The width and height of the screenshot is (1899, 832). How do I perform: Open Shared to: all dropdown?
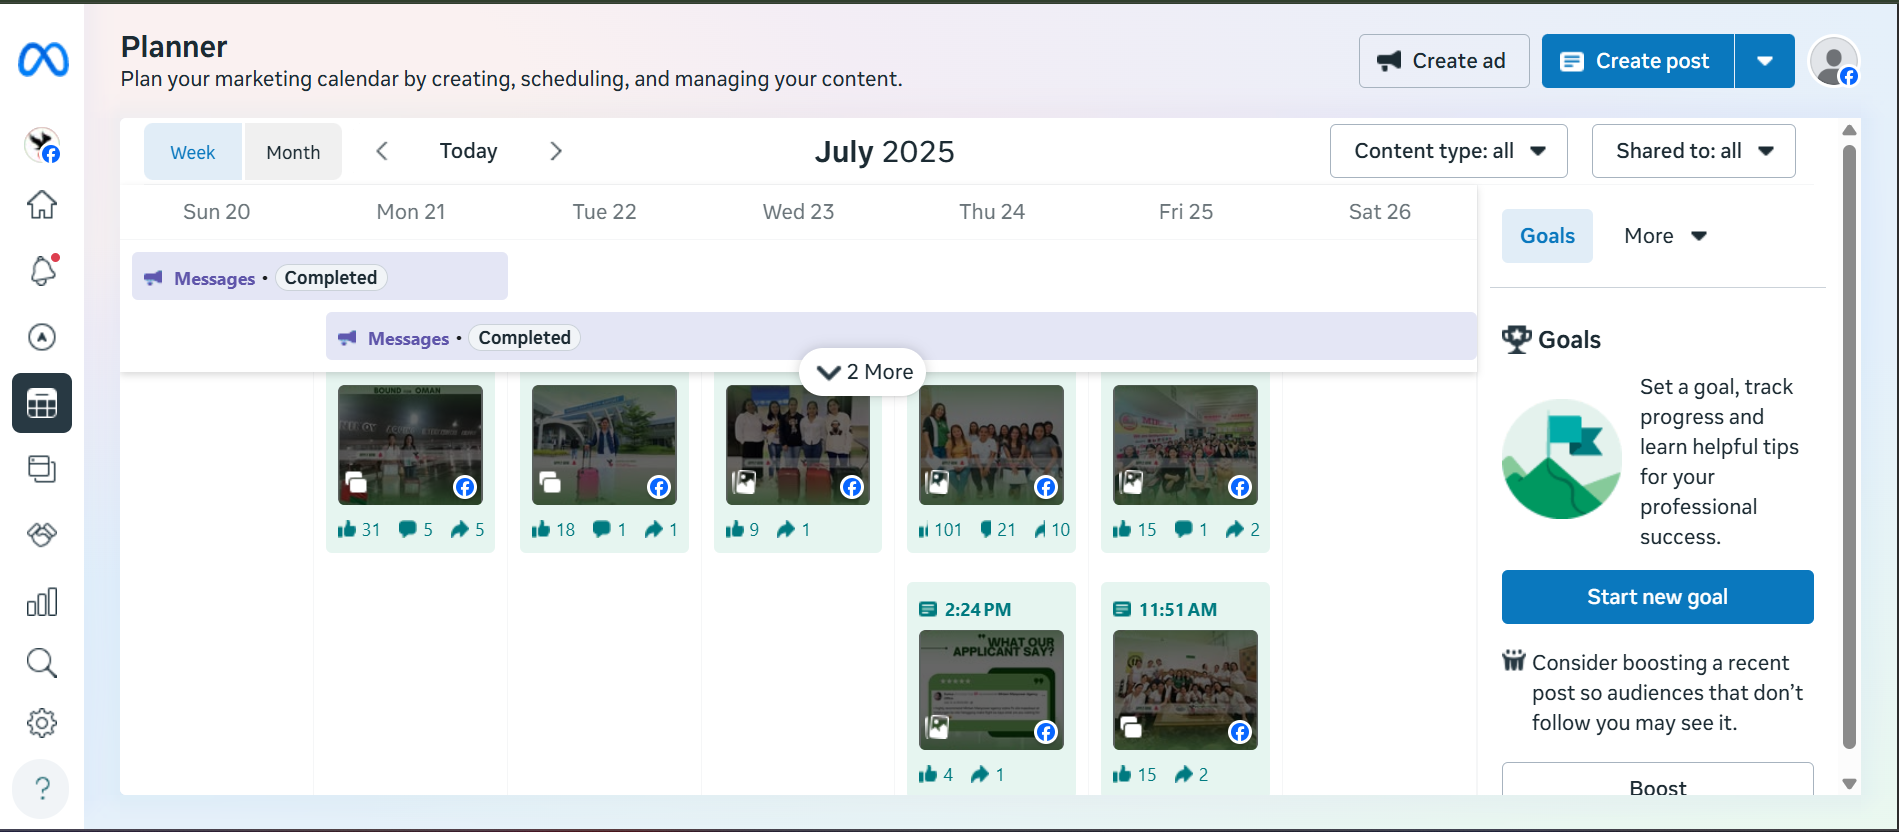[x=1693, y=151]
